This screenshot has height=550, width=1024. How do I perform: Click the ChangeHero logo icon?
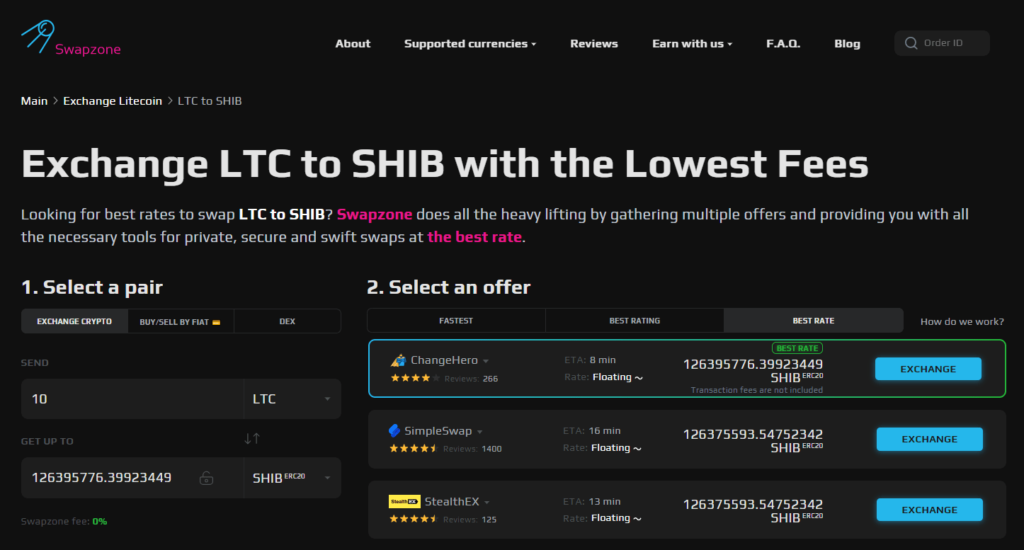click(397, 360)
